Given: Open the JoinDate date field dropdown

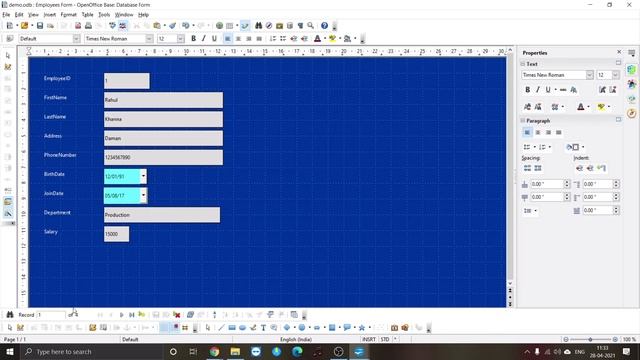Looking at the screenshot, I should click(x=143, y=196).
